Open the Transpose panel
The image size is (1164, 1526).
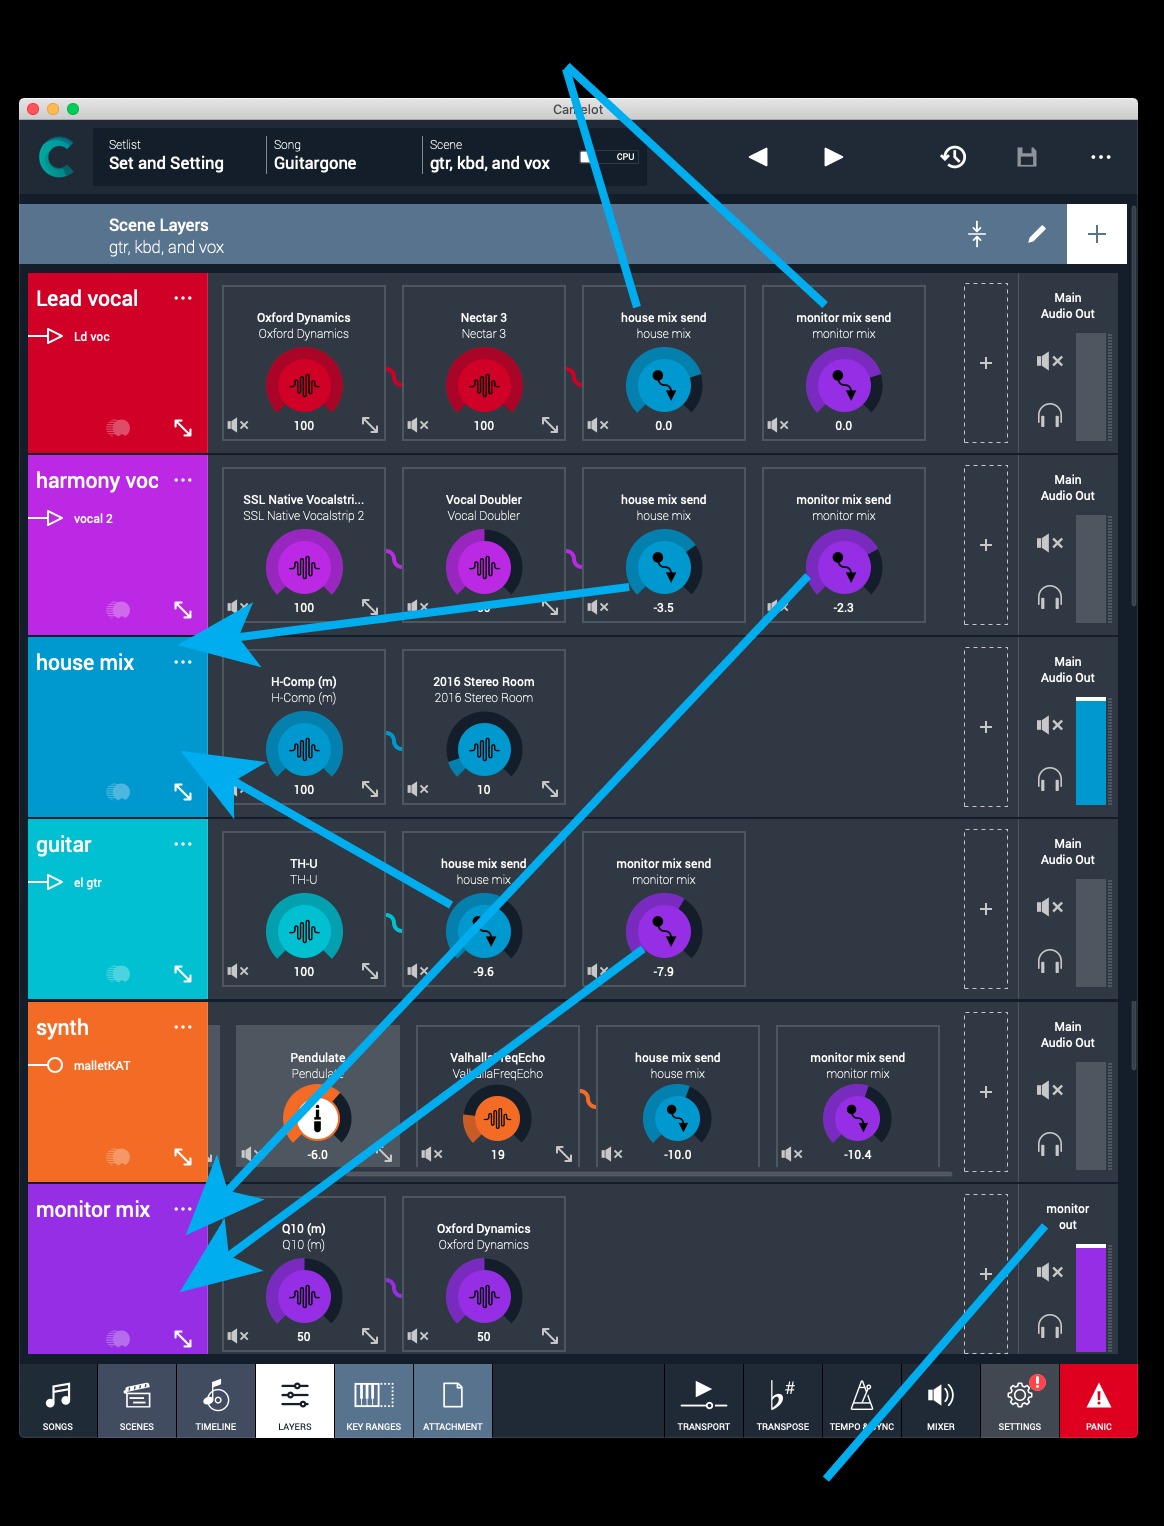[782, 1400]
